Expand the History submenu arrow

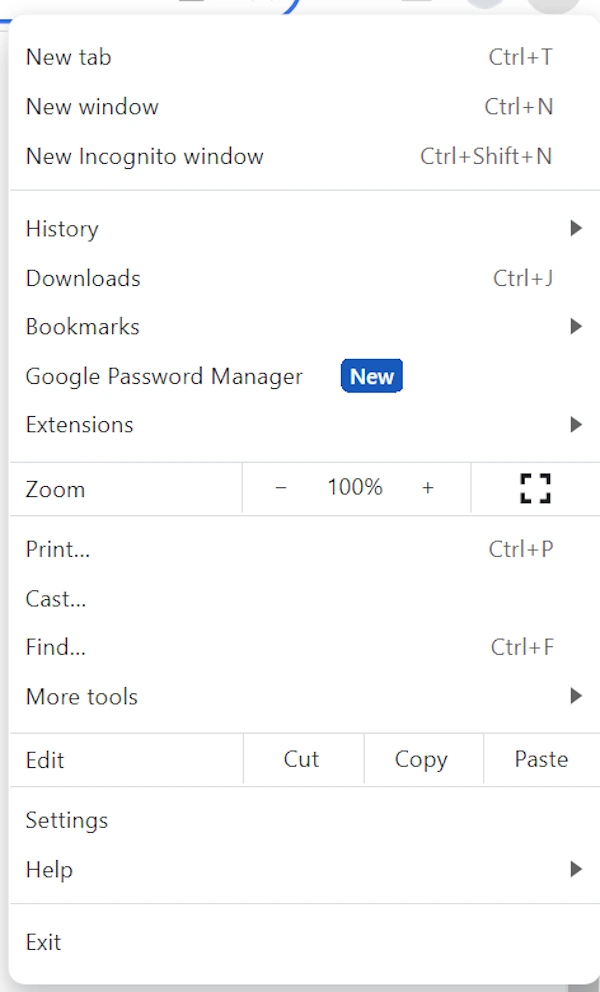click(575, 229)
